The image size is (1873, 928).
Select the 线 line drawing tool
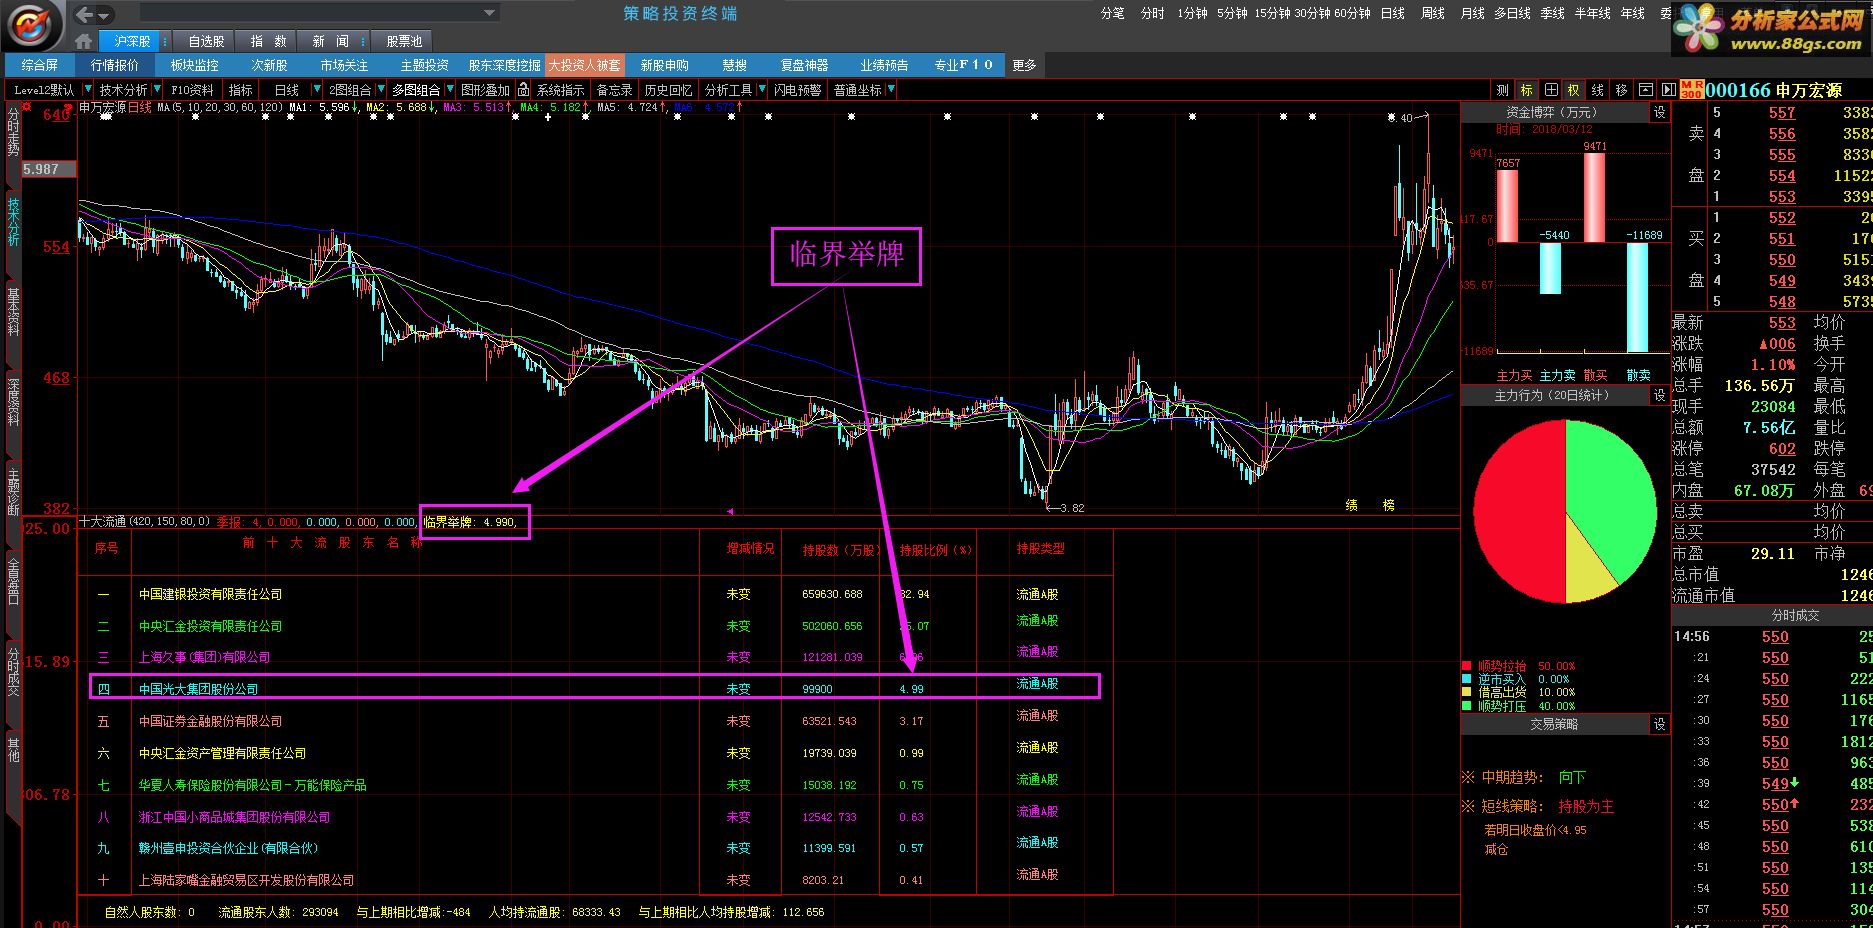click(x=1597, y=90)
